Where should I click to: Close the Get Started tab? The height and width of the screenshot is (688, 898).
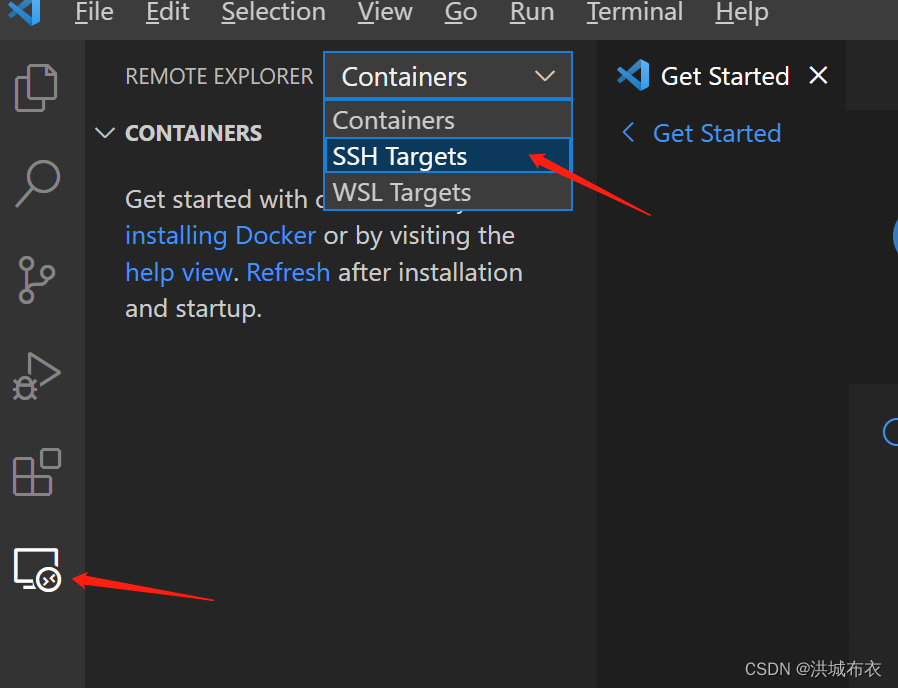pyautogui.click(x=818, y=76)
